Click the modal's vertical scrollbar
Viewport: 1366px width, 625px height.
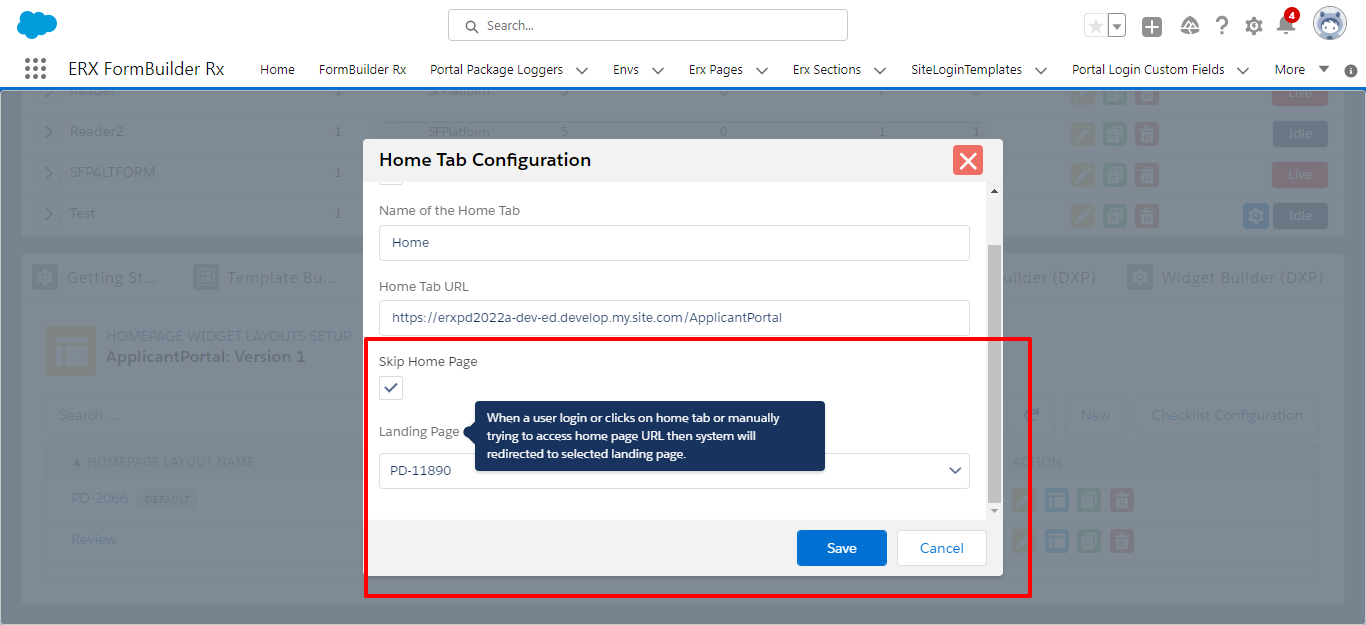pos(993,370)
